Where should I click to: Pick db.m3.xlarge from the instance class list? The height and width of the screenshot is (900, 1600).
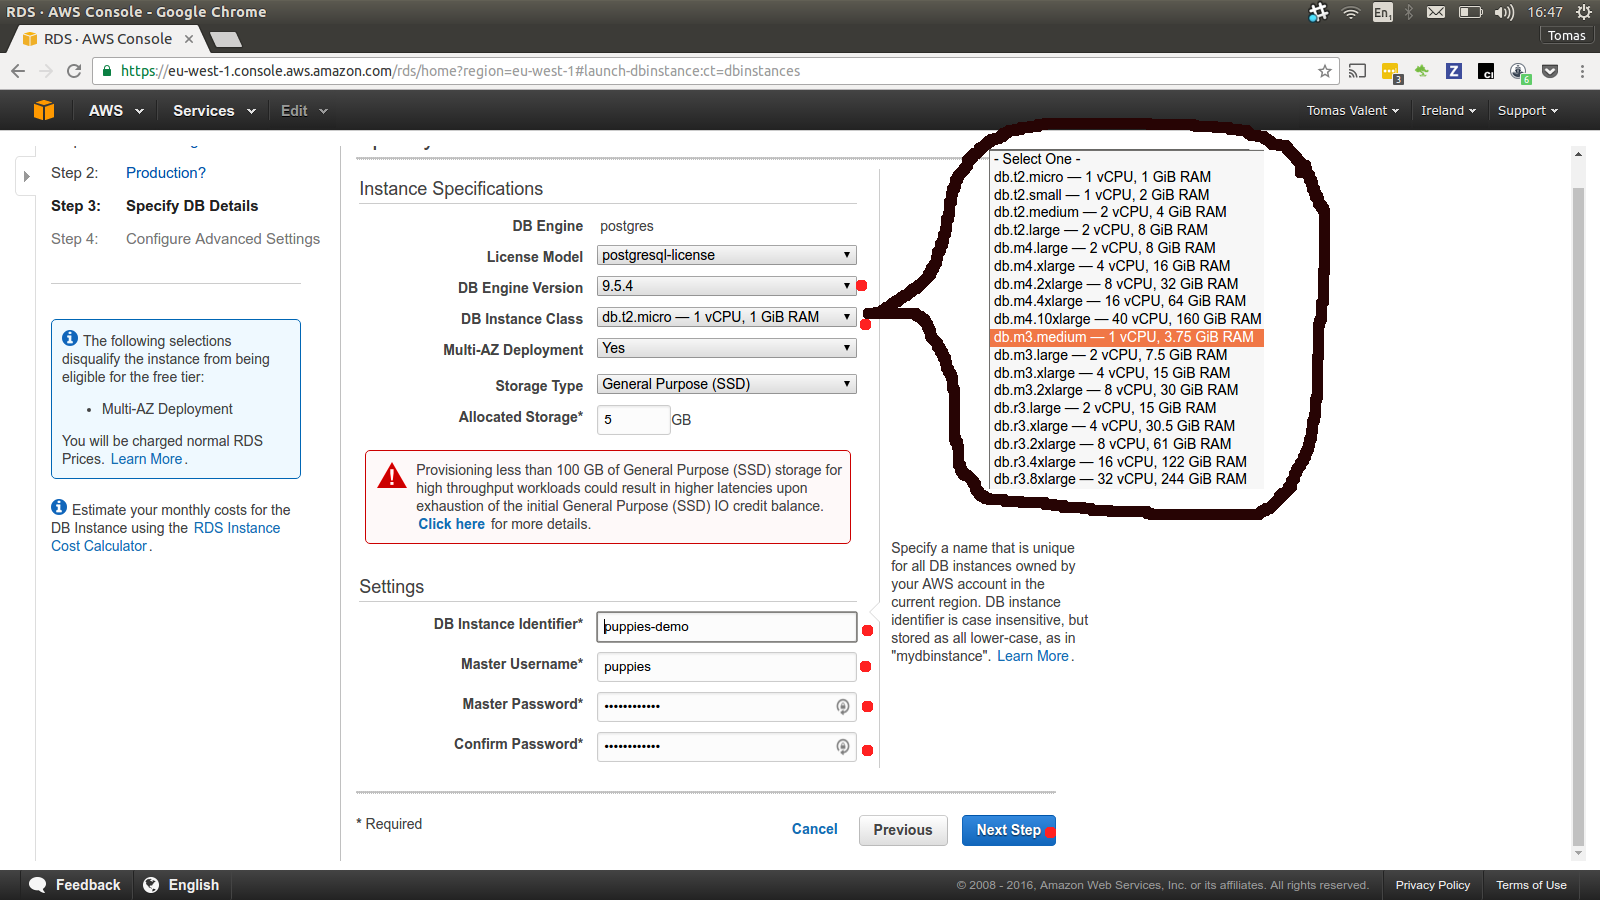1127,373
